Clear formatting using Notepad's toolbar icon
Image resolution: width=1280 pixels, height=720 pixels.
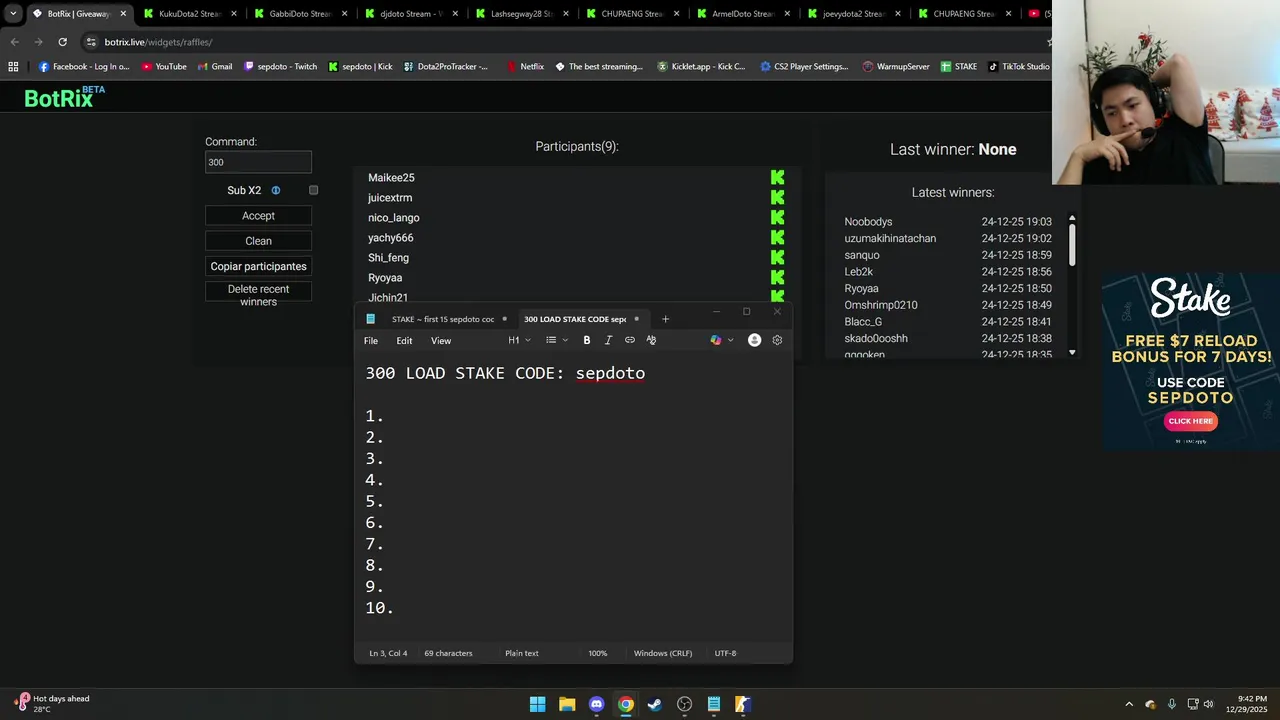[651, 340]
